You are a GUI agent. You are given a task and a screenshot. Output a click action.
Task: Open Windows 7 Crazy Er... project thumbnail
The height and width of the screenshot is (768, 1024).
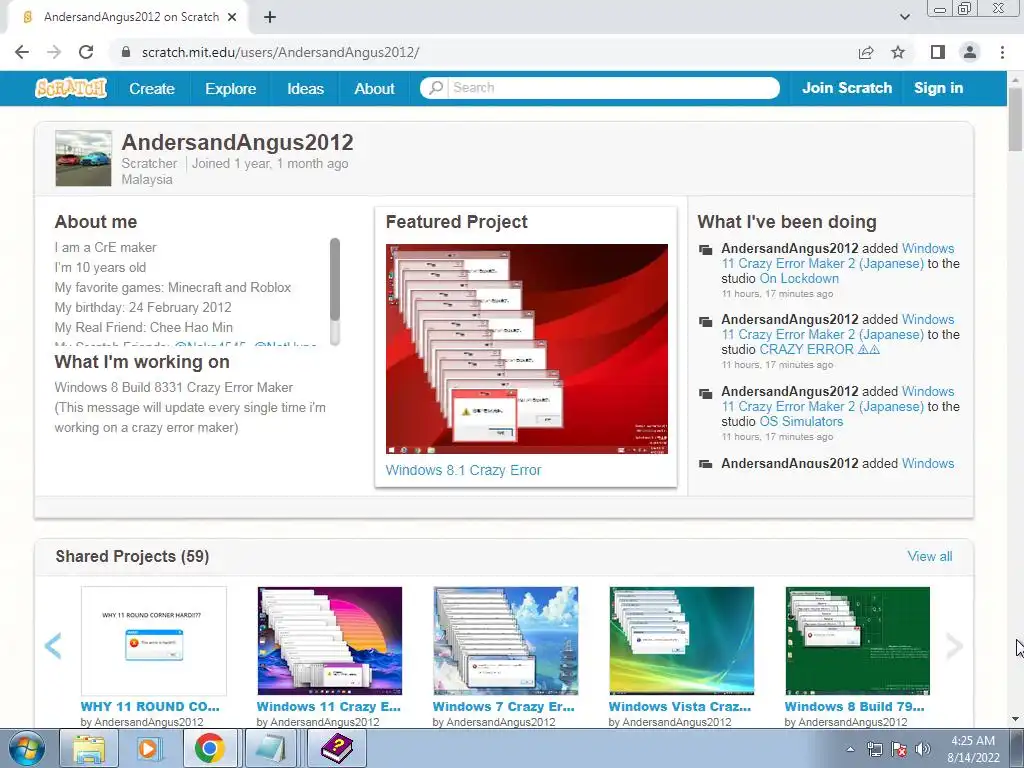[x=505, y=641]
